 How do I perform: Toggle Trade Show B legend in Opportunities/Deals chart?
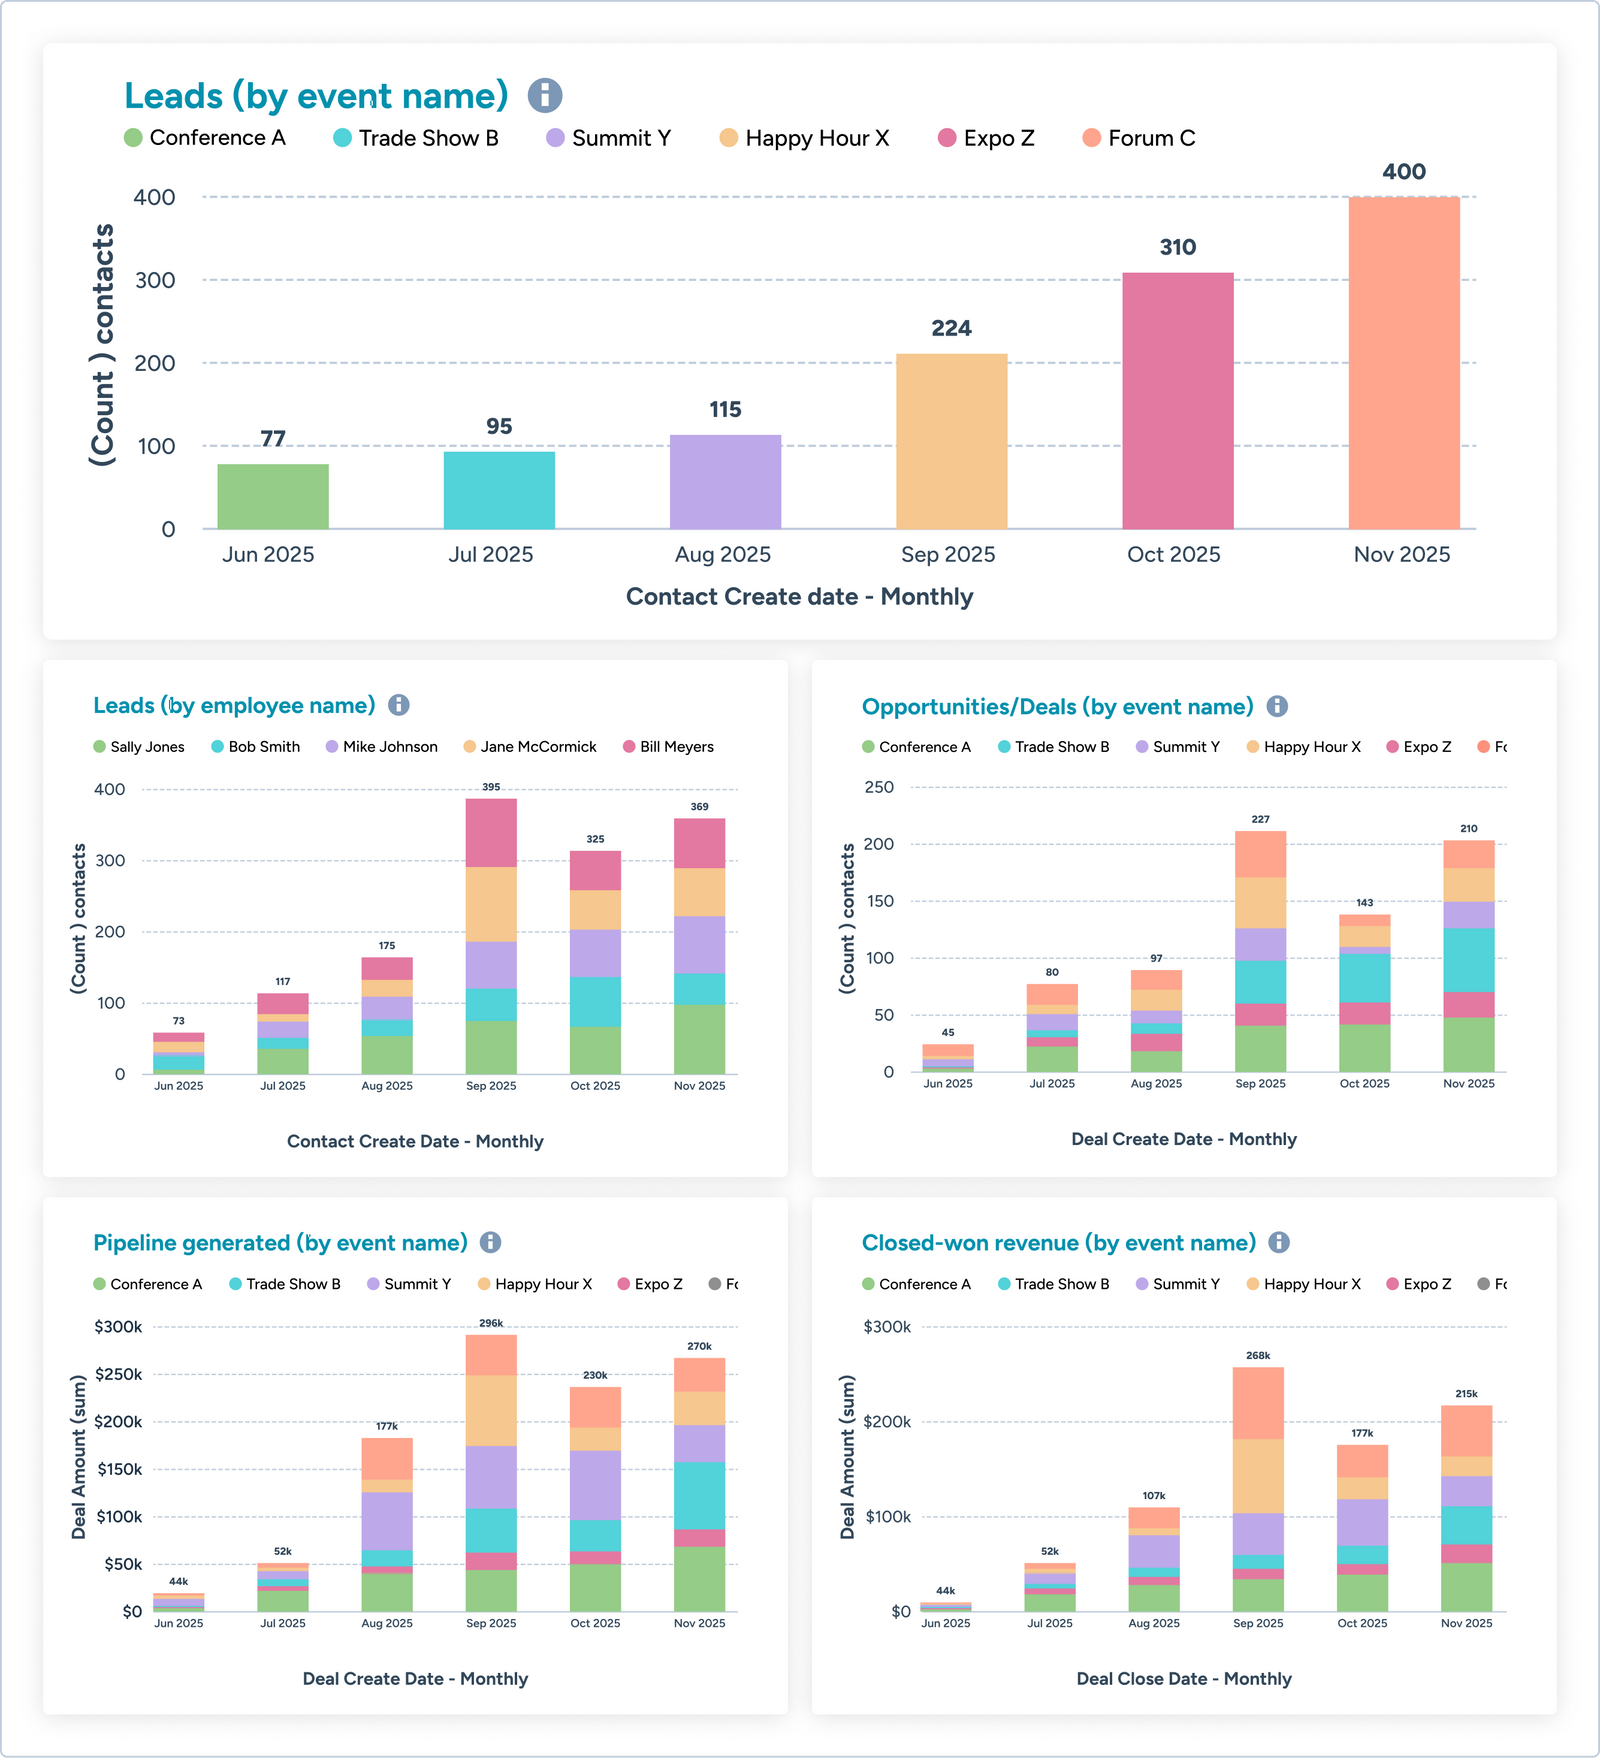1053,747
